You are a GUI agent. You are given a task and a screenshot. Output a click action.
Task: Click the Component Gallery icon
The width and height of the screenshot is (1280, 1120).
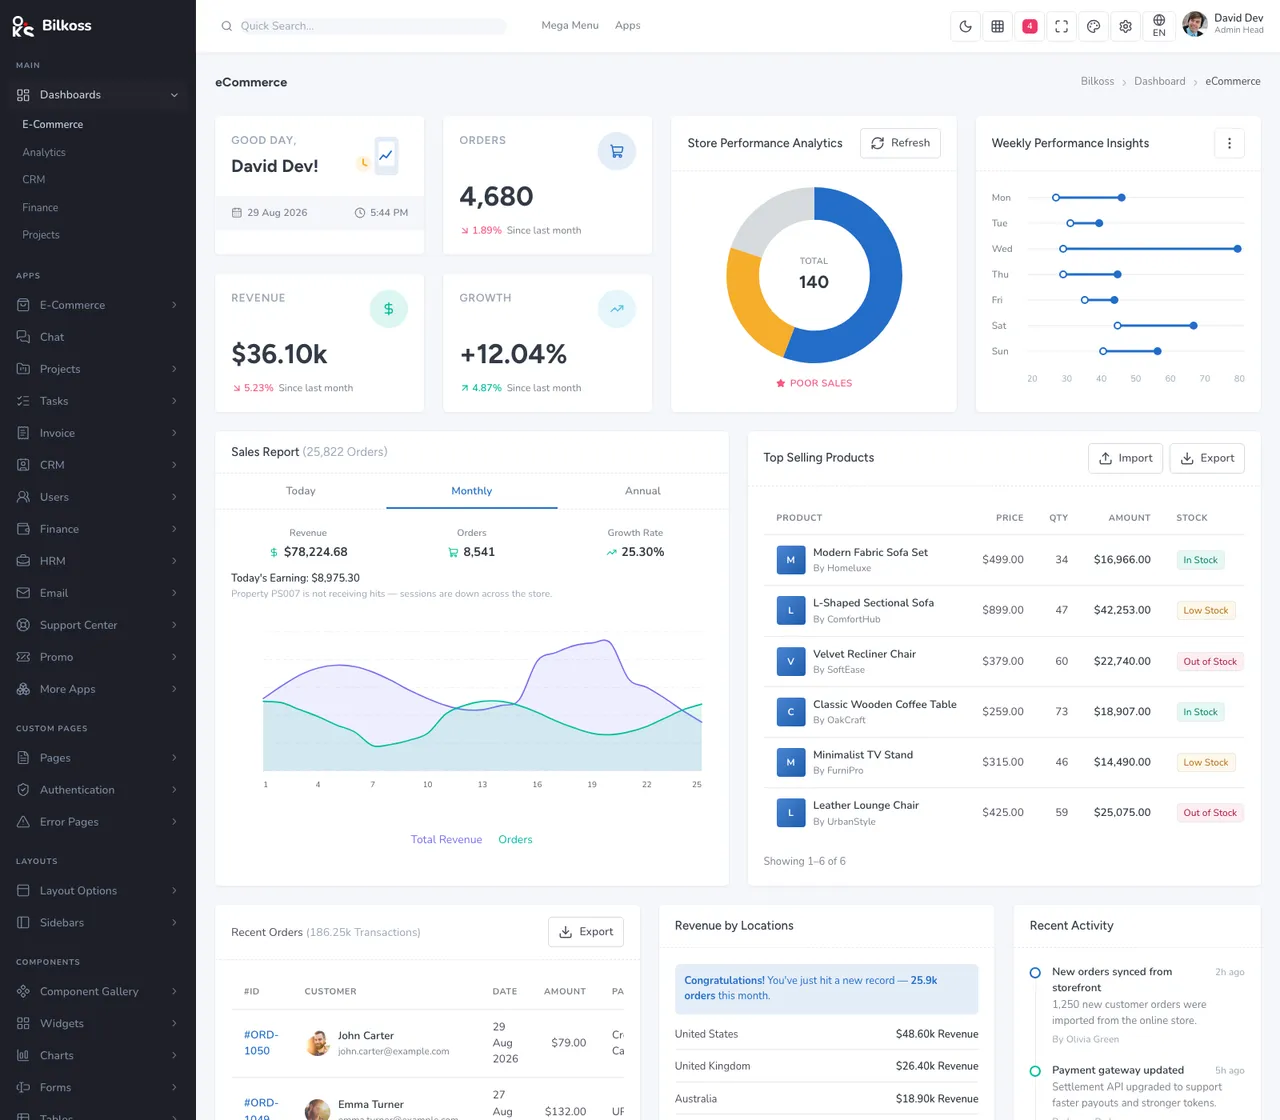tap(23, 991)
